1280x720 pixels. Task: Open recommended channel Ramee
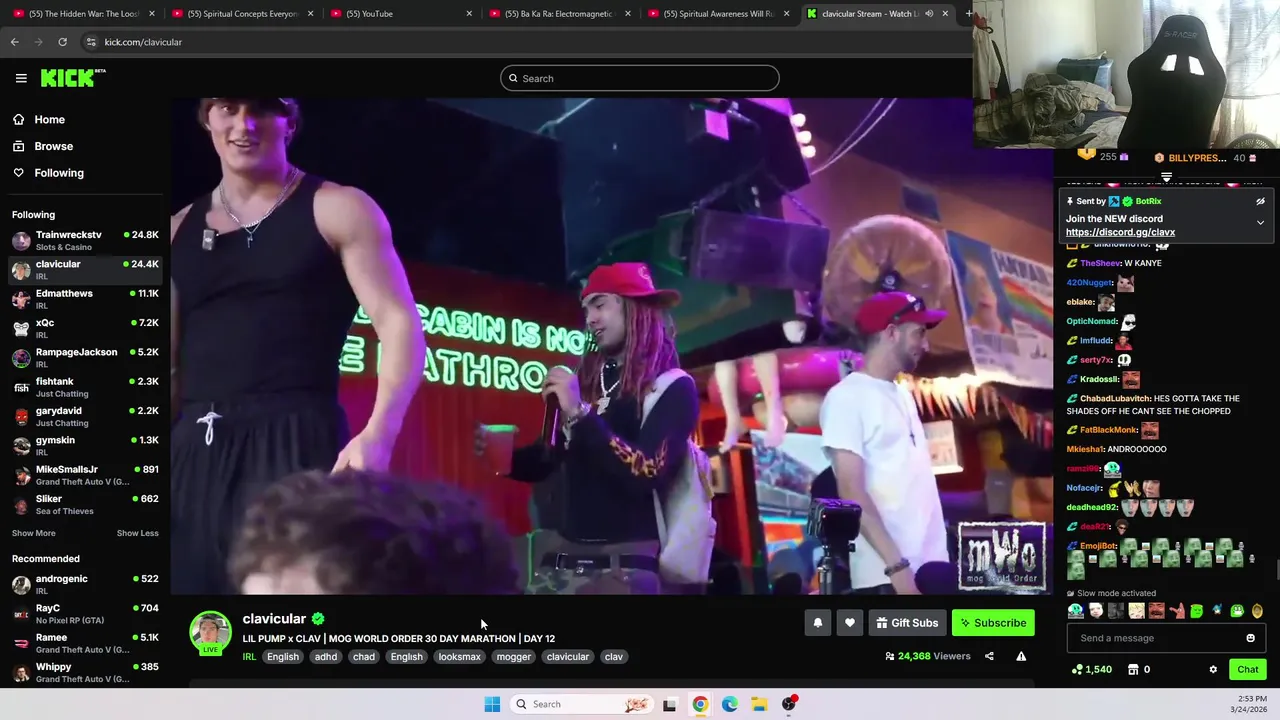(x=85, y=643)
